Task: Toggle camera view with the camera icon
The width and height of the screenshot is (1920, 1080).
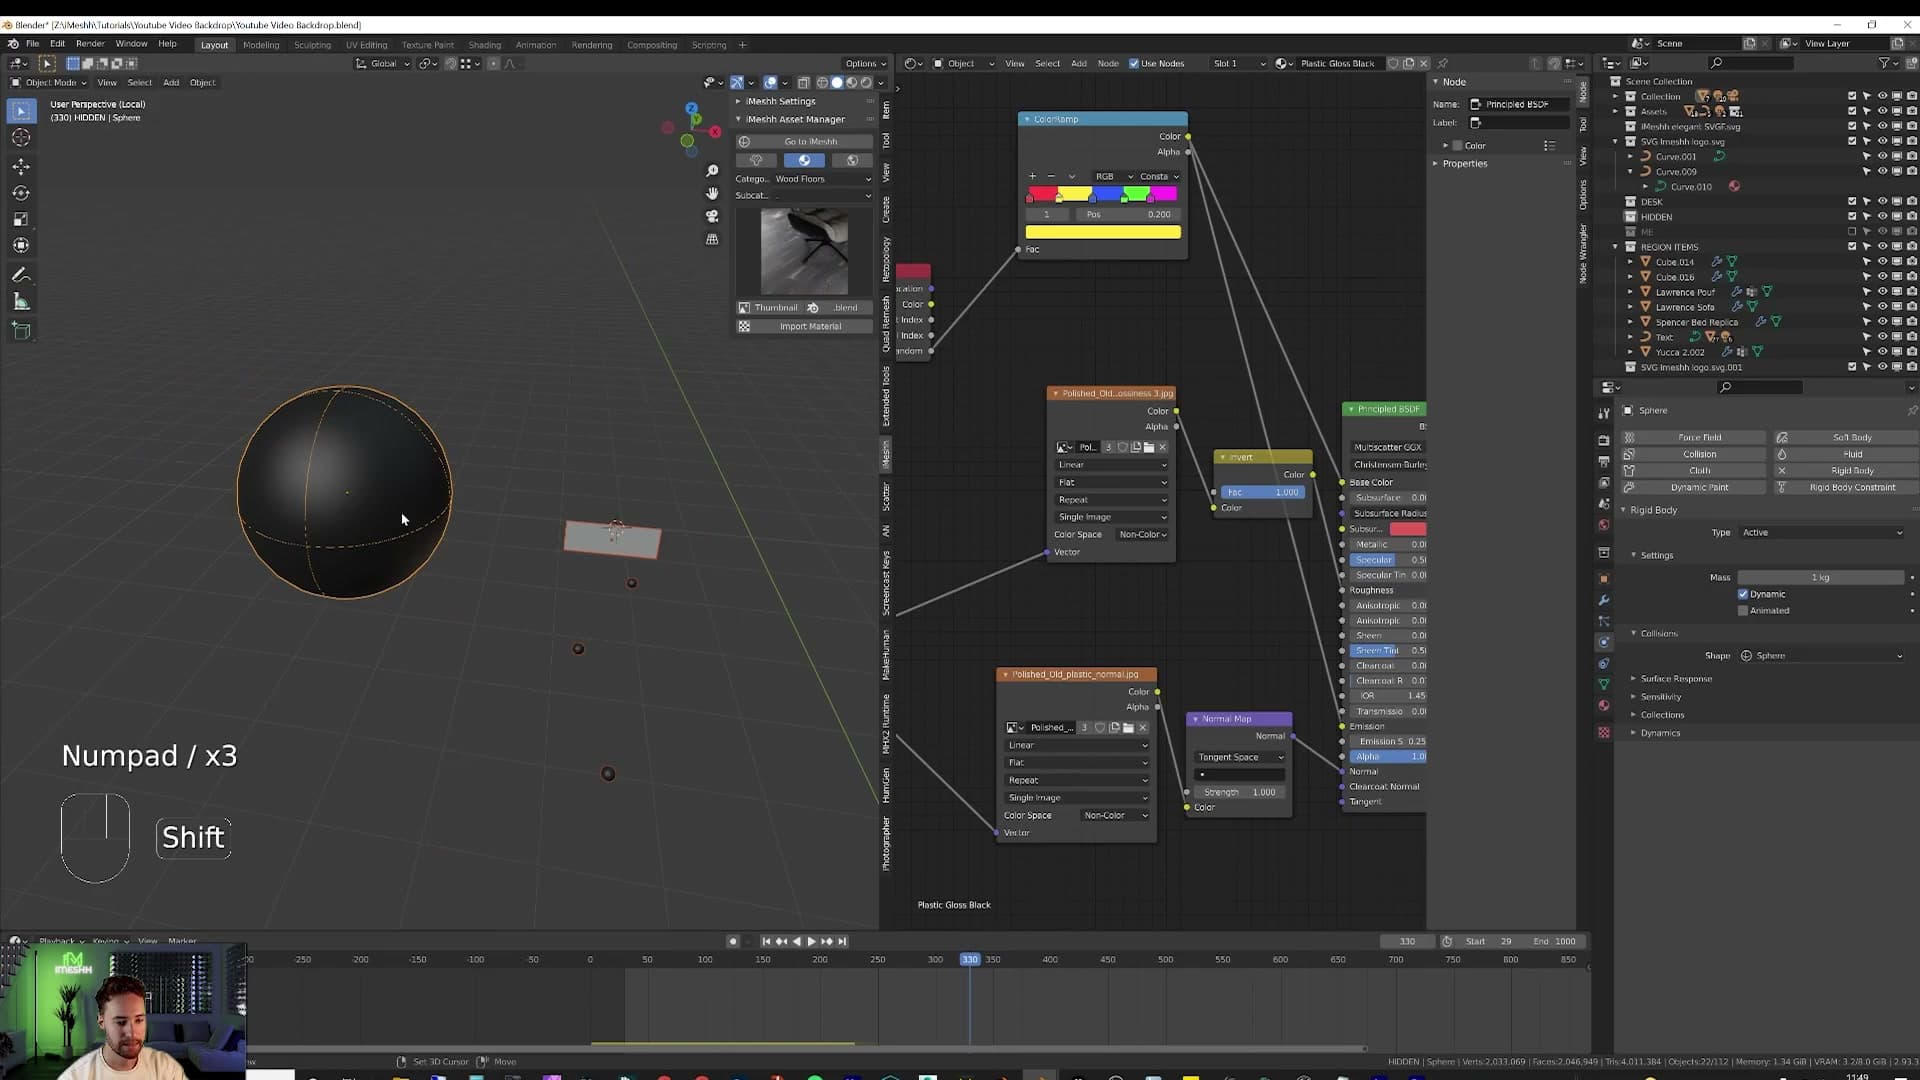Action: (x=712, y=216)
